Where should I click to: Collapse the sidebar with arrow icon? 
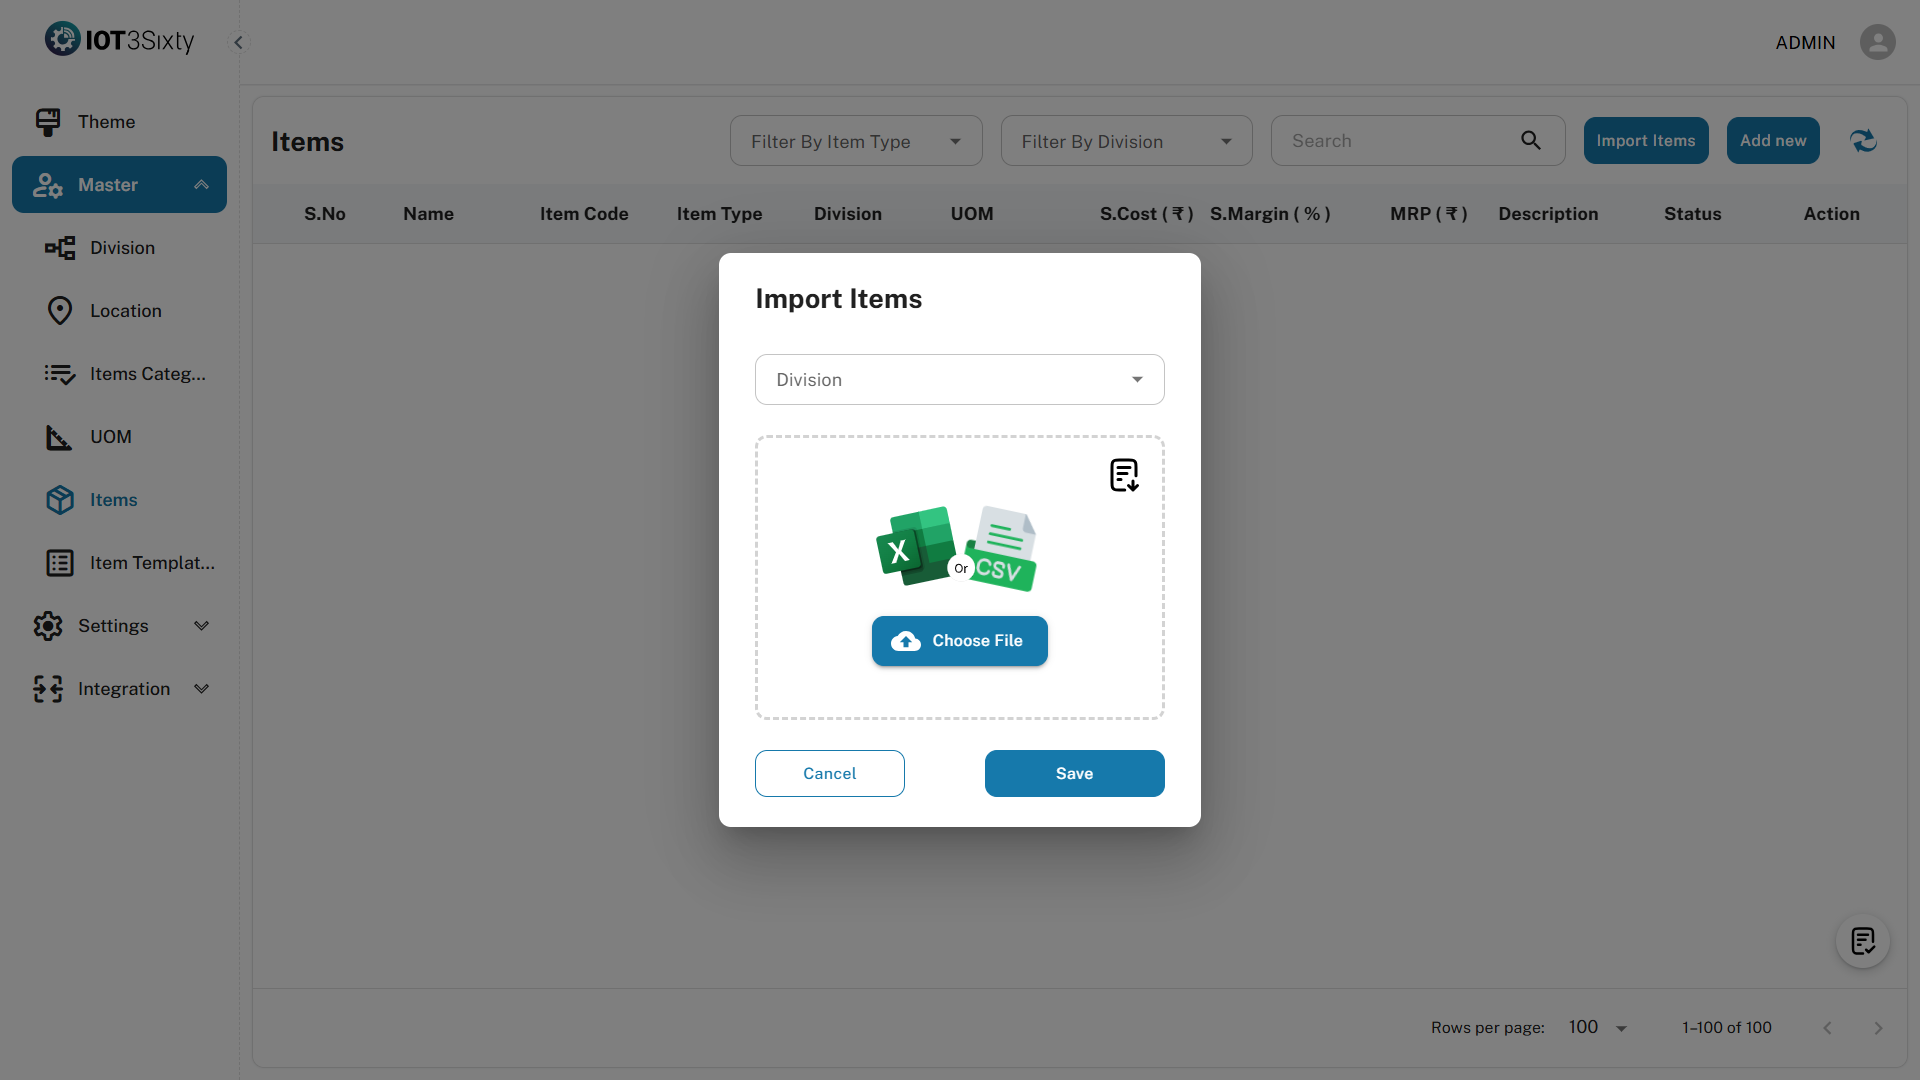click(238, 42)
